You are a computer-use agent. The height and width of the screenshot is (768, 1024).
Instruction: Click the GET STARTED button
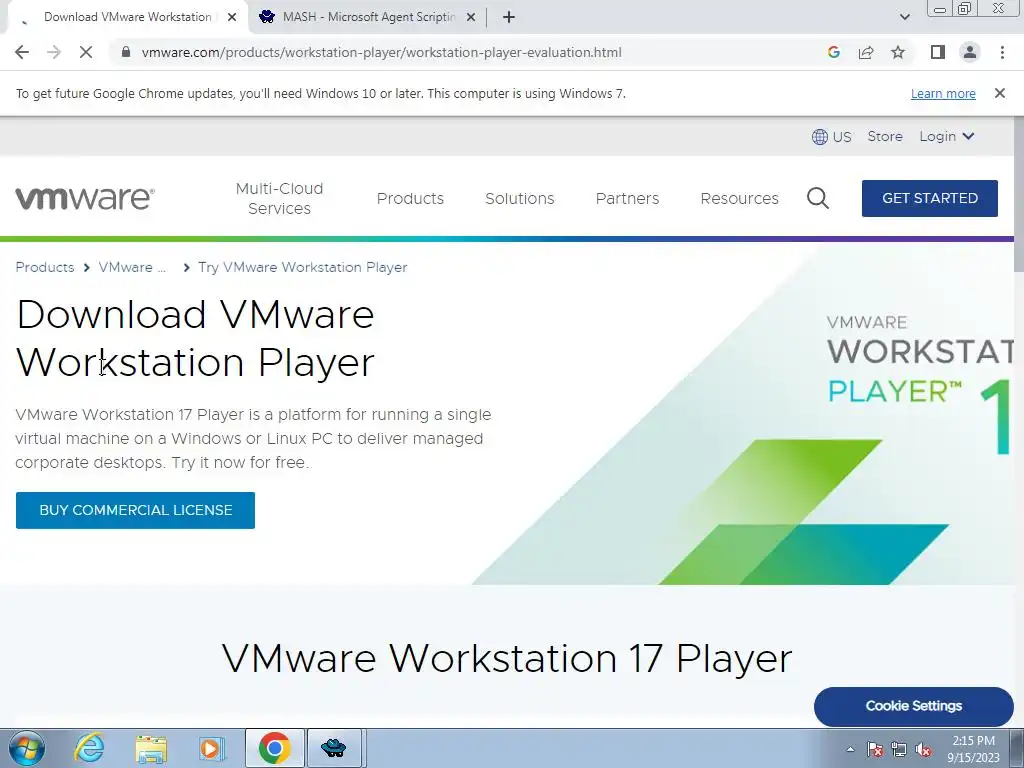[x=929, y=198]
